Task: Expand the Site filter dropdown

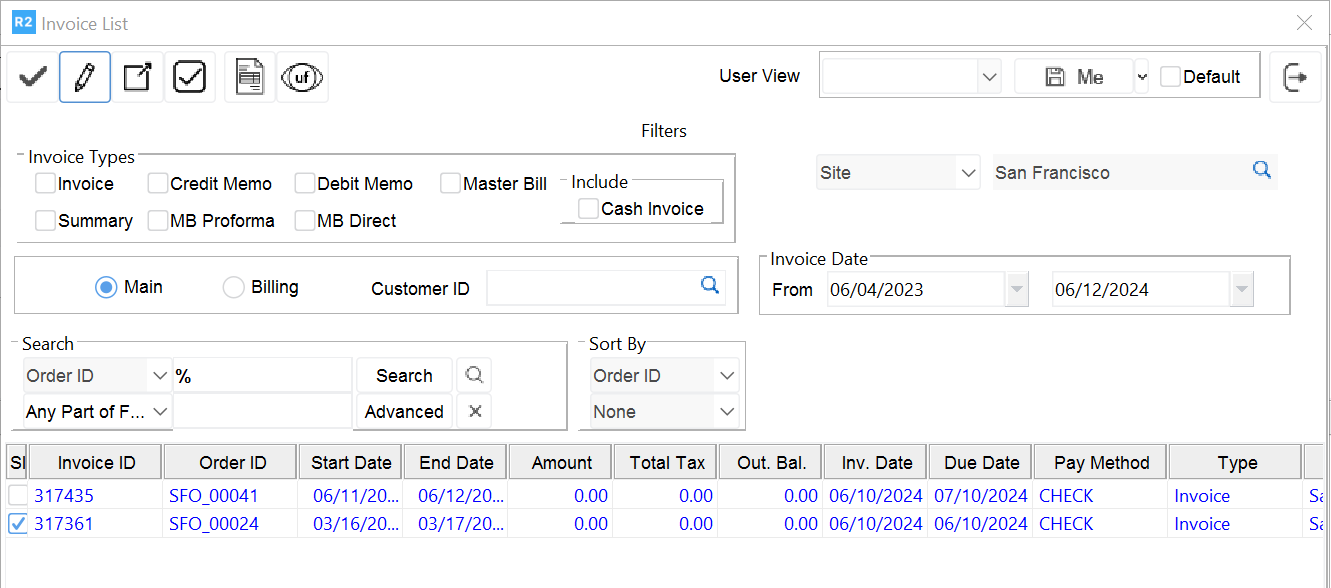Action: click(x=967, y=173)
